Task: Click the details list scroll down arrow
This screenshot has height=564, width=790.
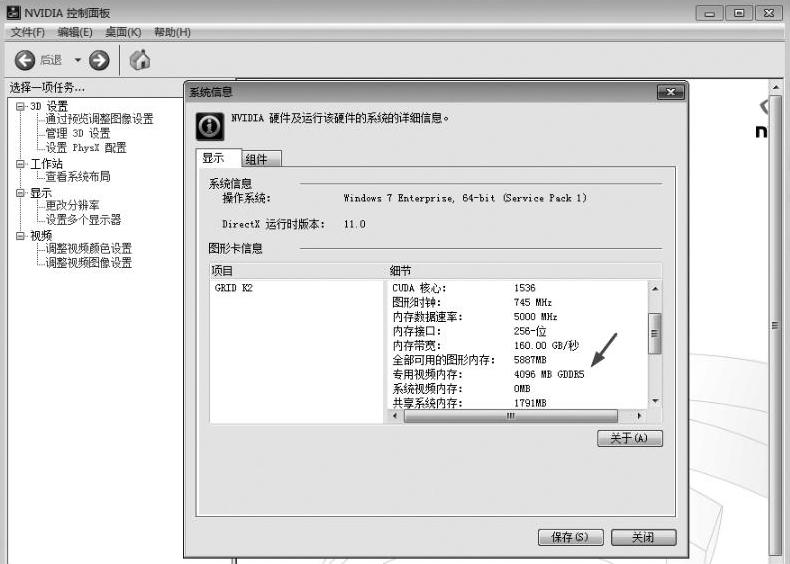Action: click(654, 401)
